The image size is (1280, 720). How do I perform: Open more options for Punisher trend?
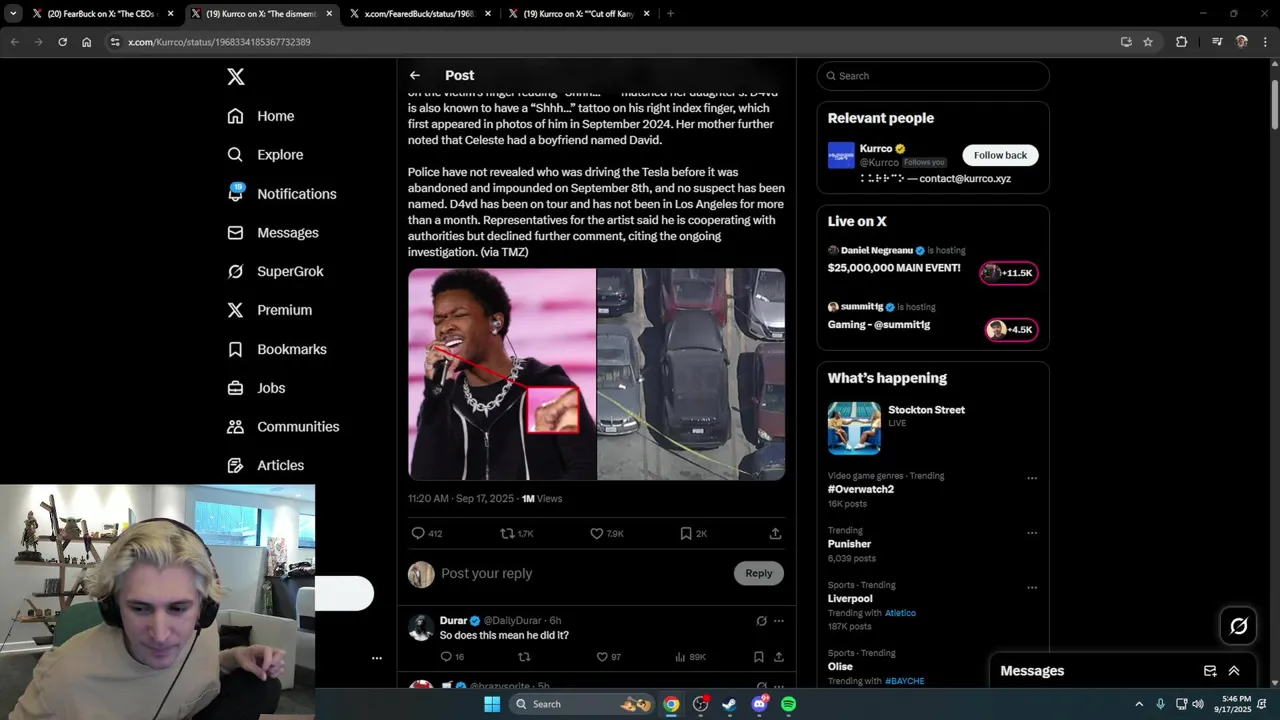click(1032, 533)
